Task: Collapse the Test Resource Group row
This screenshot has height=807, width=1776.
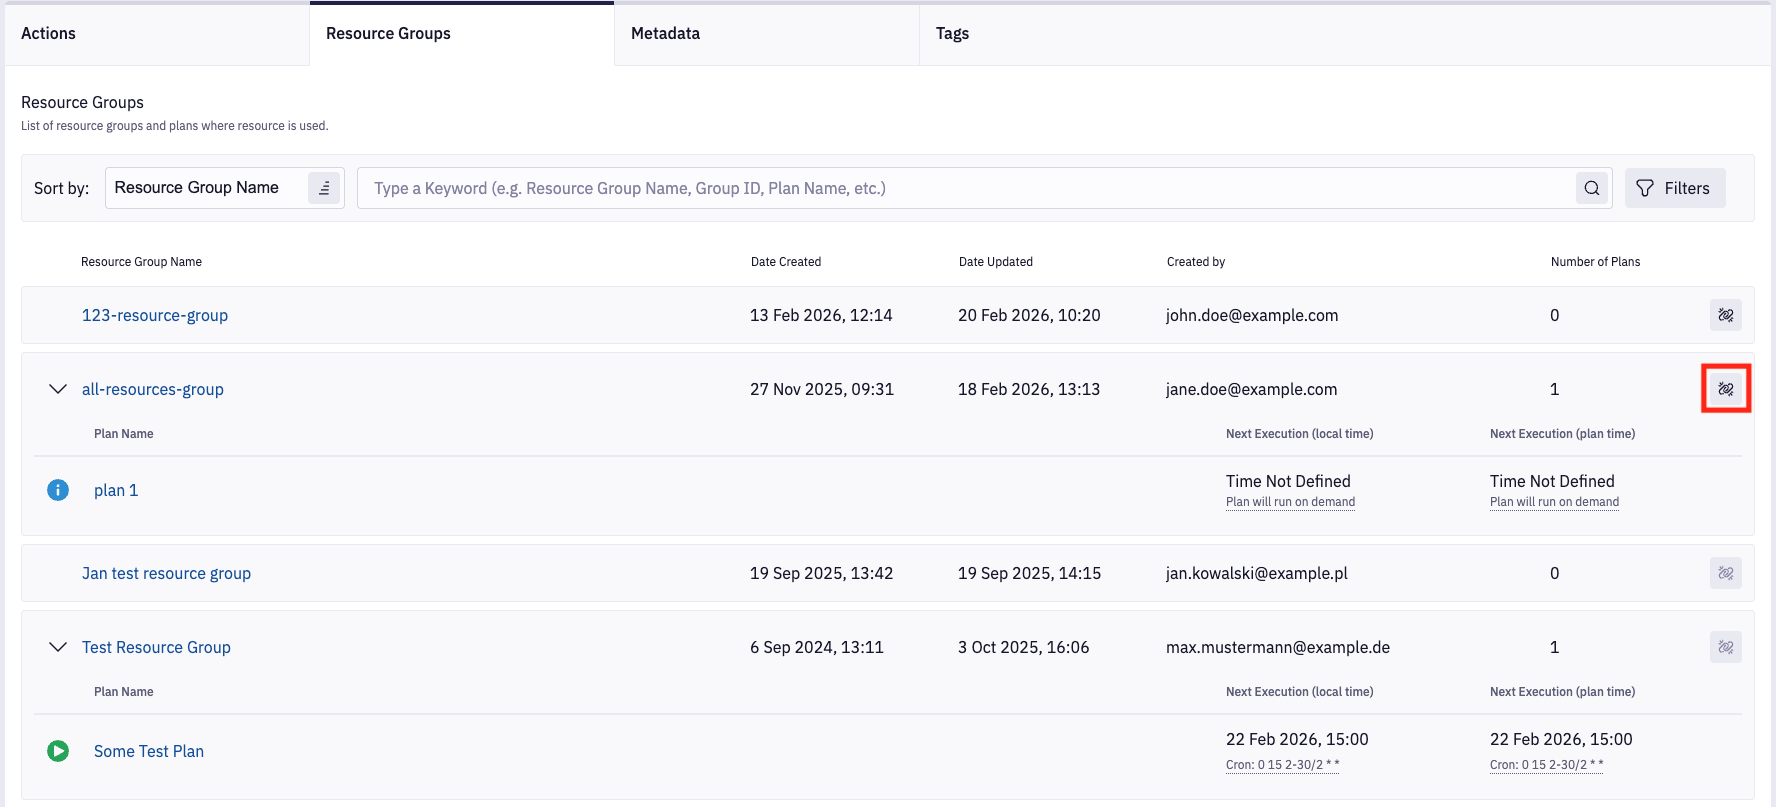Action: (58, 647)
